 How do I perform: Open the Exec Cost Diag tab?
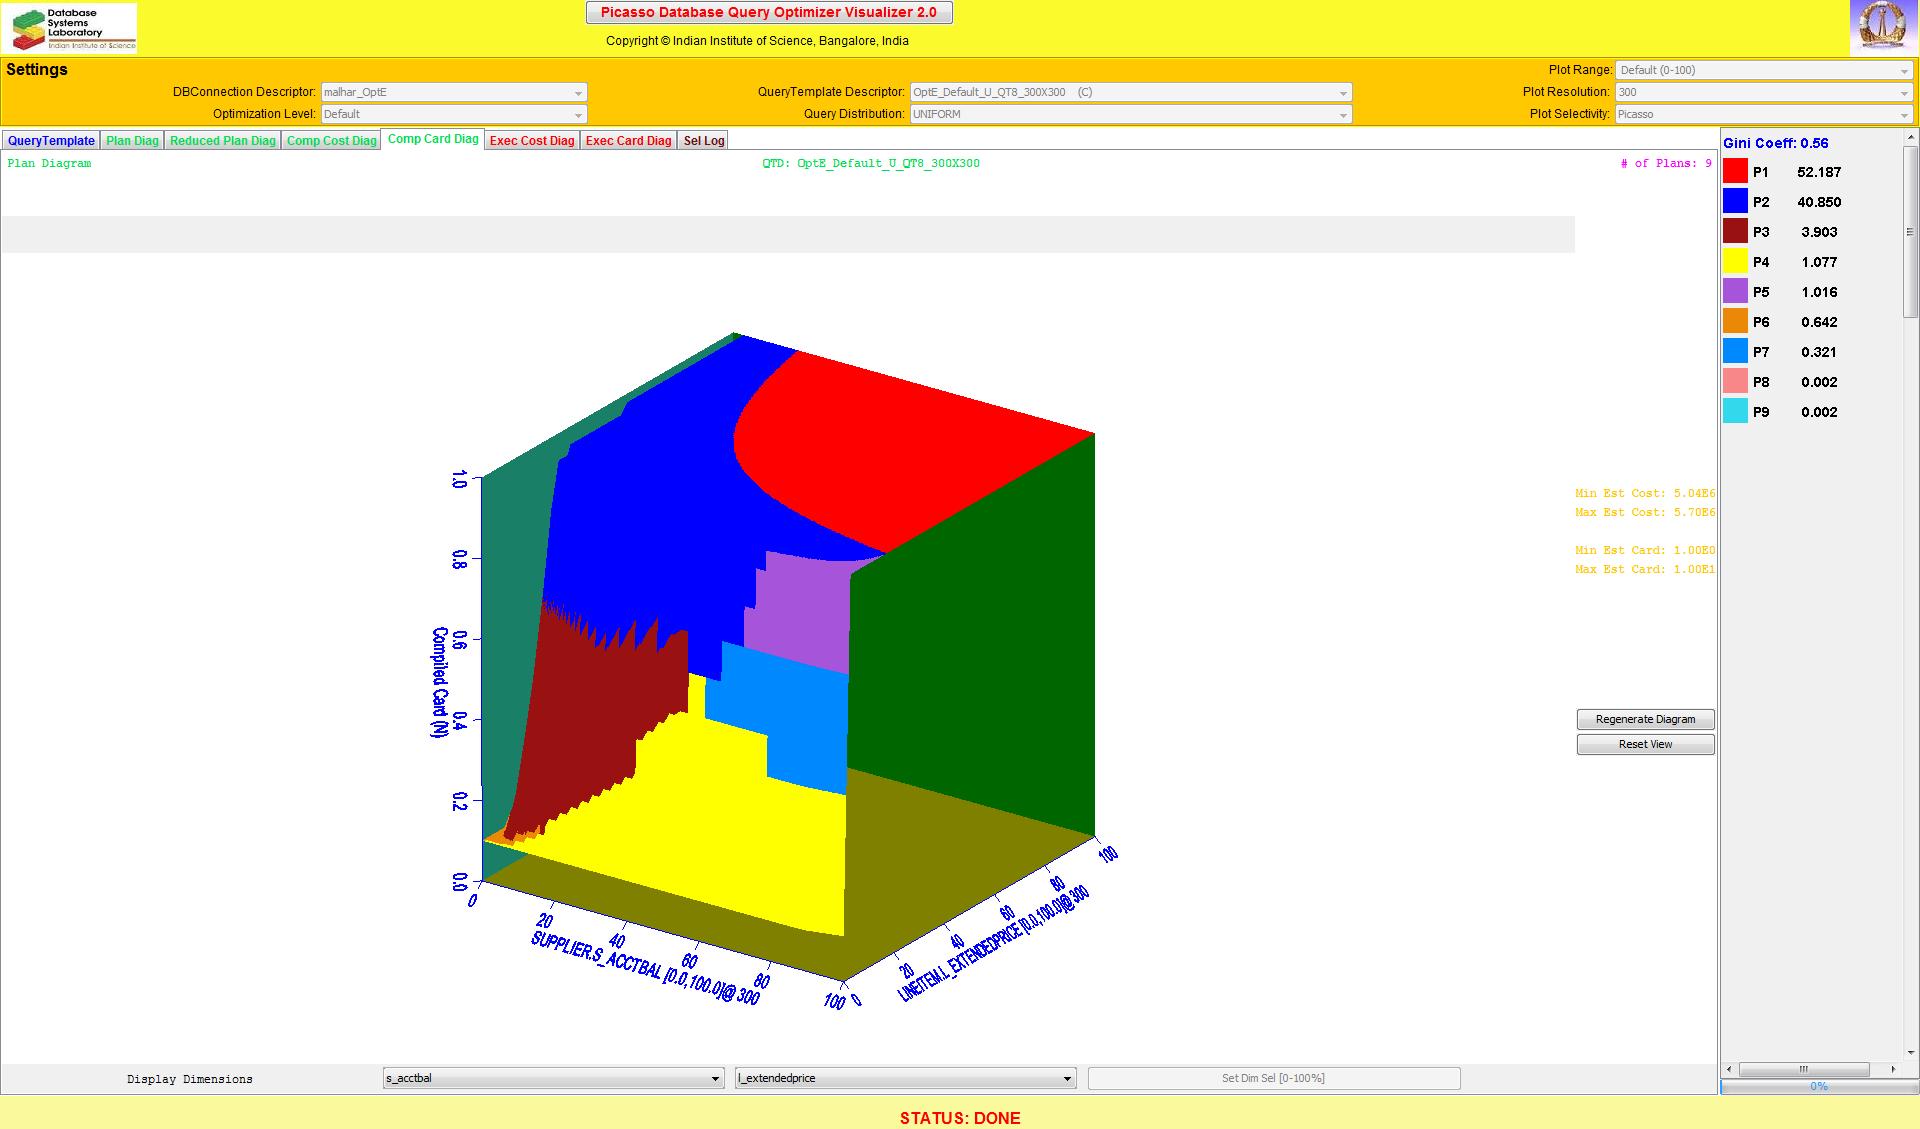pyautogui.click(x=532, y=141)
